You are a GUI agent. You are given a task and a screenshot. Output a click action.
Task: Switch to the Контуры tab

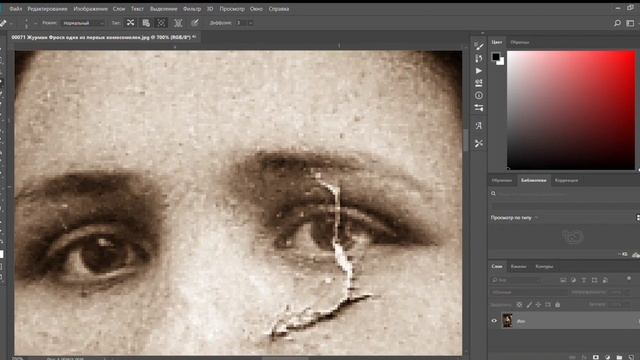[x=544, y=267]
